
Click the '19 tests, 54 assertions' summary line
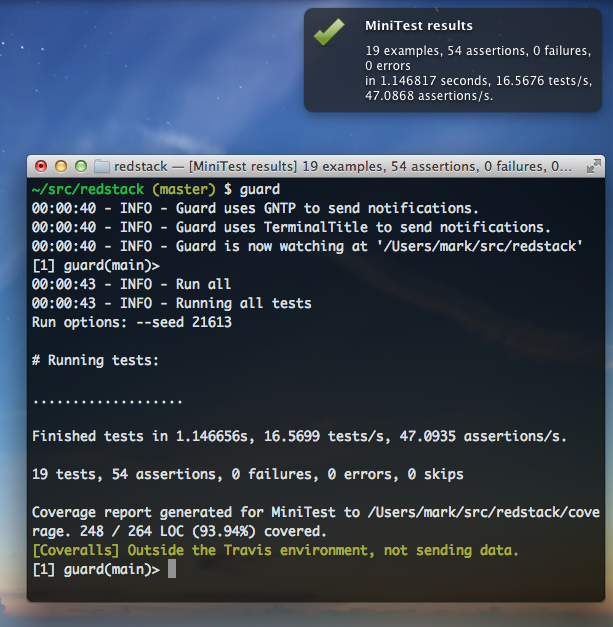point(247,474)
